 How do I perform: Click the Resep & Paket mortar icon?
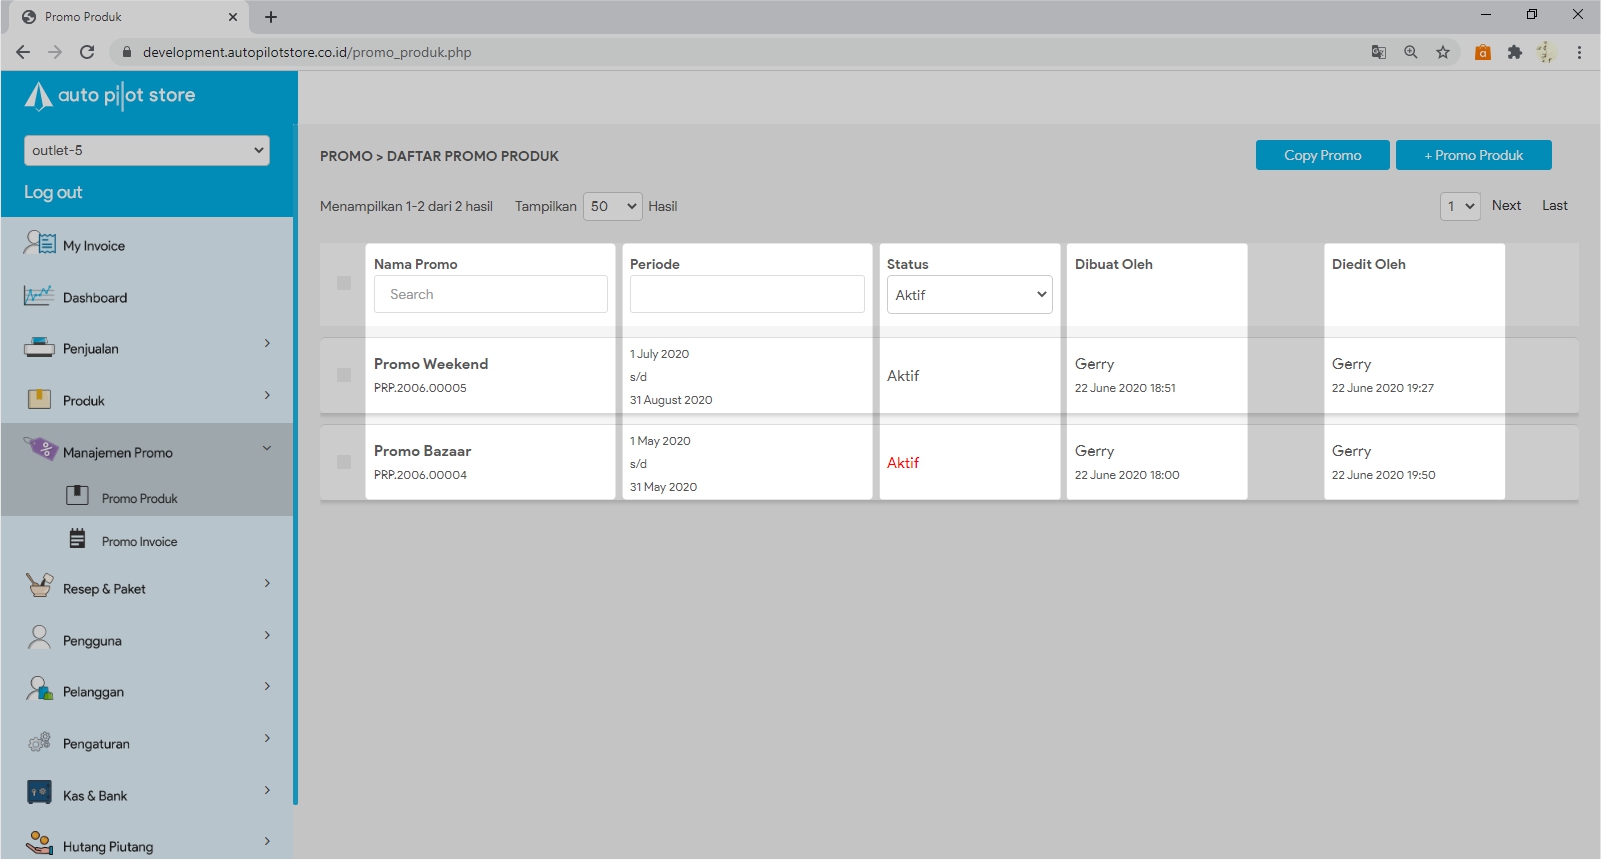pos(39,586)
